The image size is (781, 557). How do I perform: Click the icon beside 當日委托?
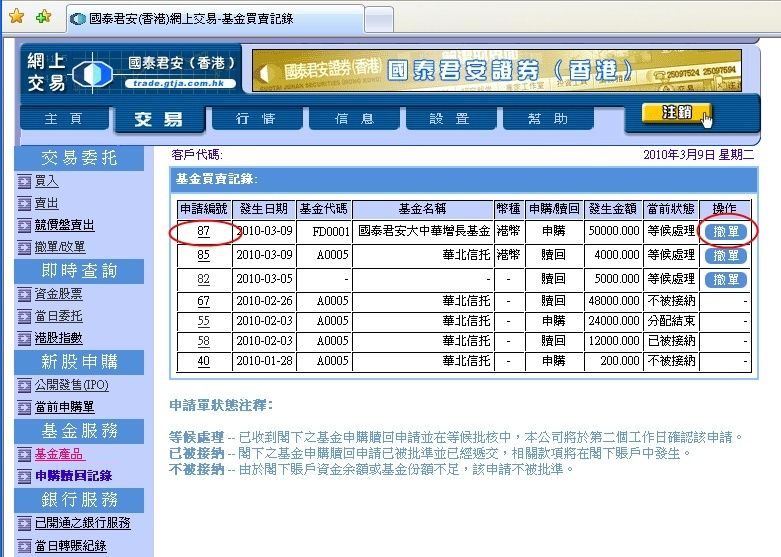pyautogui.click(x=24, y=316)
